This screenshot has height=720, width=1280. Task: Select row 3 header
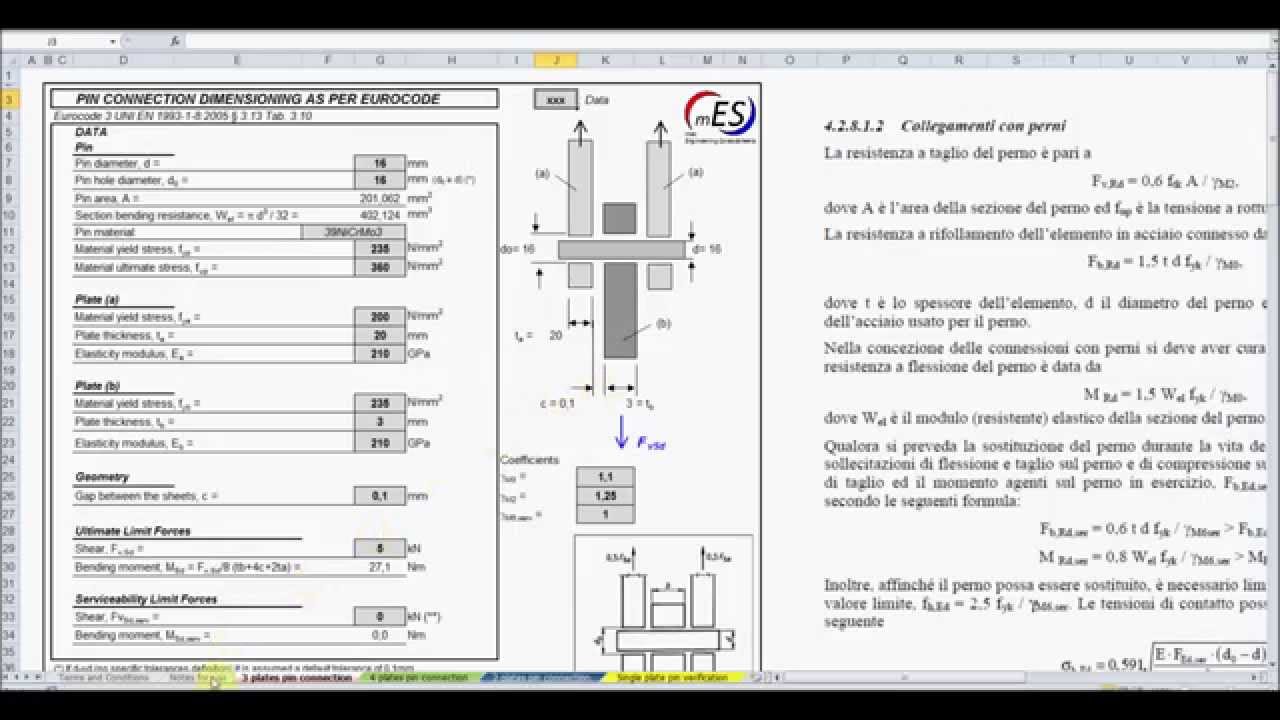tap(9, 100)
